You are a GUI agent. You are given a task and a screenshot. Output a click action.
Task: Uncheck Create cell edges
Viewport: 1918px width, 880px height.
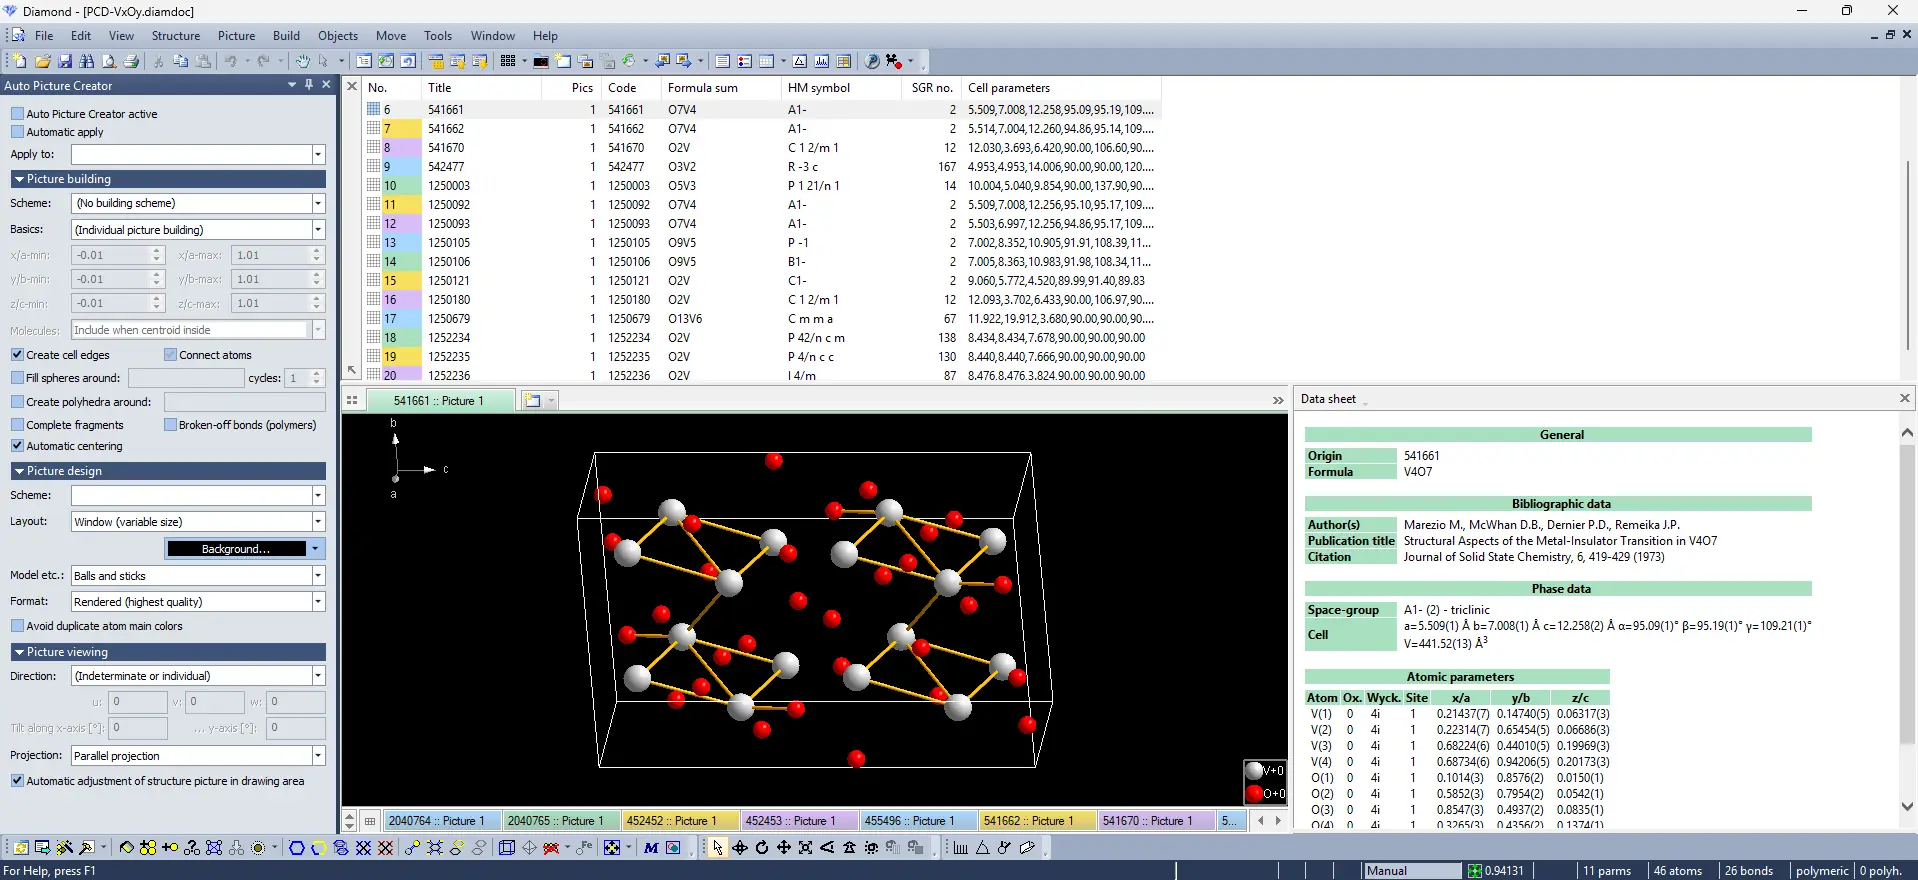[17, 355]
